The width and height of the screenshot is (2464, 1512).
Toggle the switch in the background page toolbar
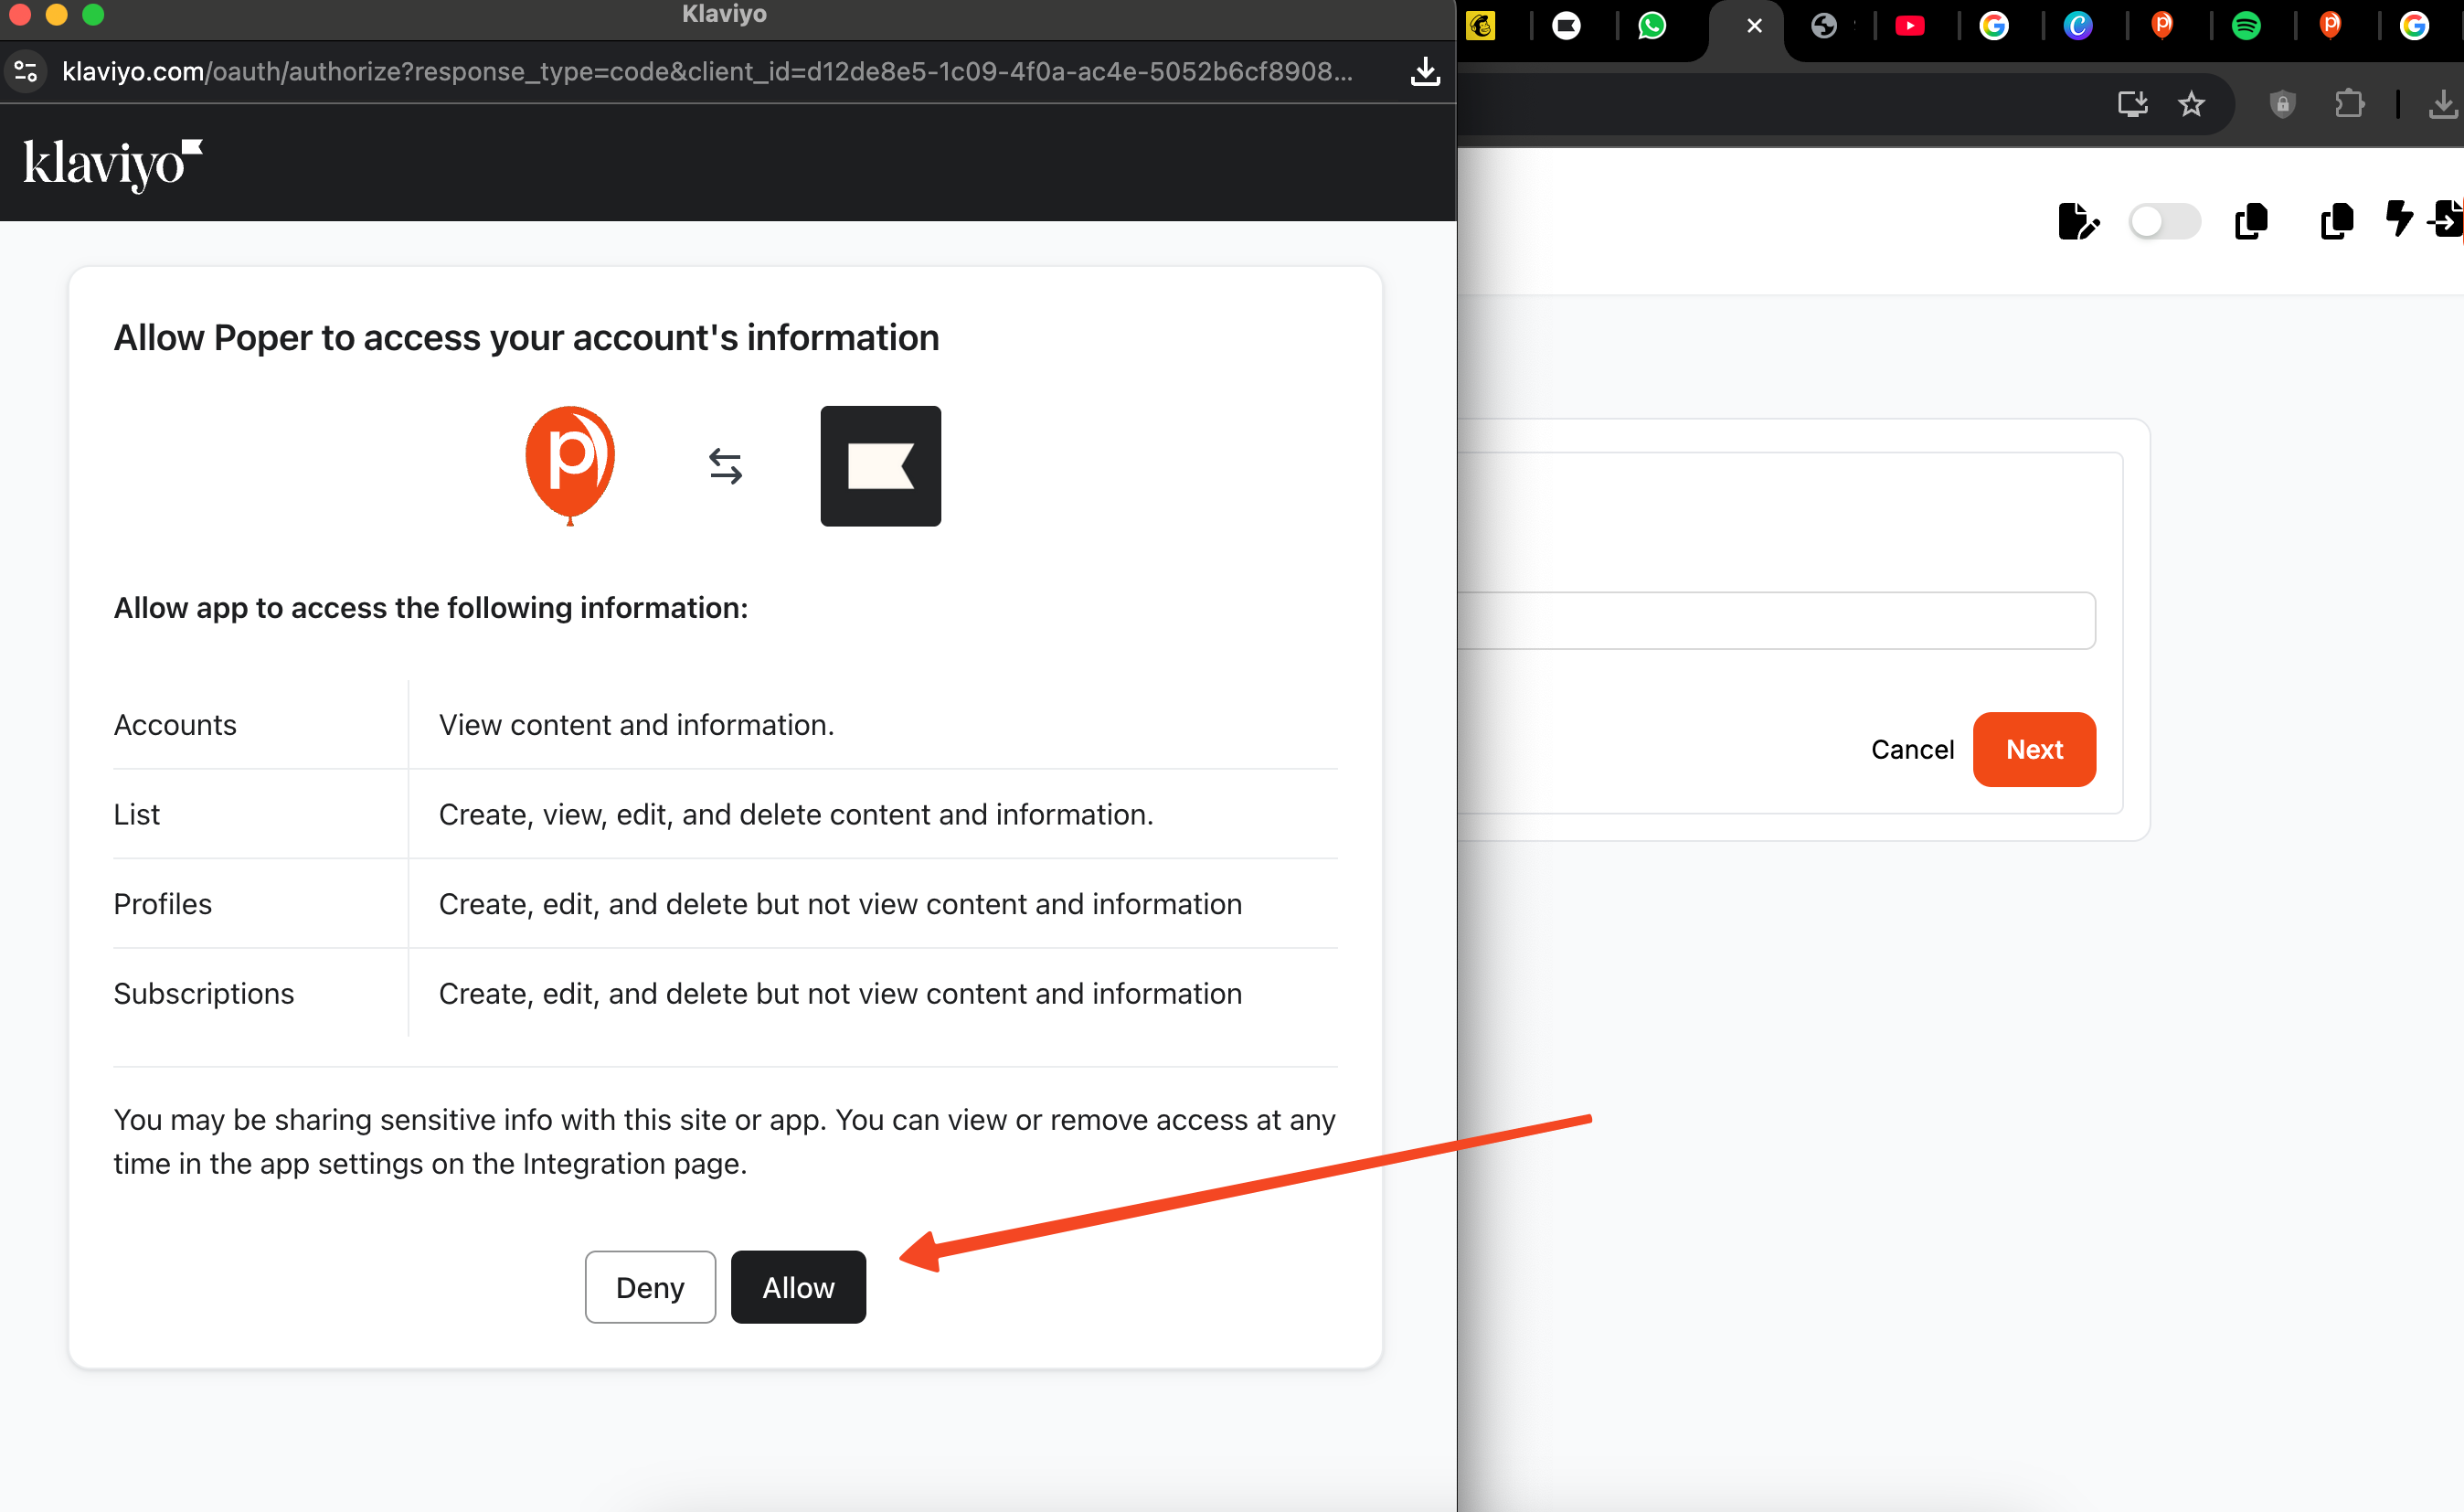2164,221
